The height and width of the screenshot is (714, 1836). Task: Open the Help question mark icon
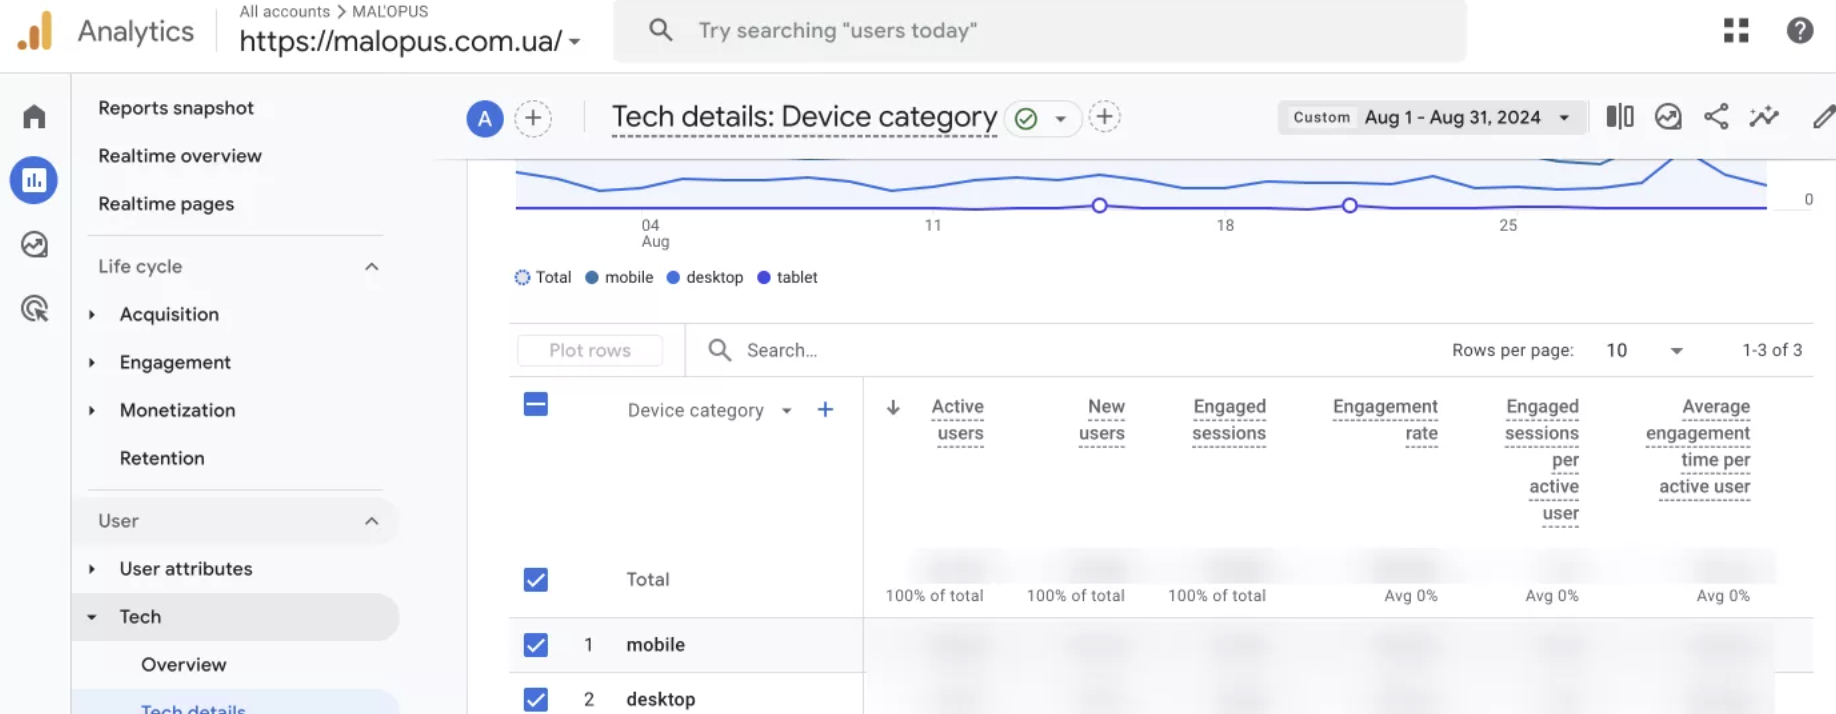(x=1799, y=31)
